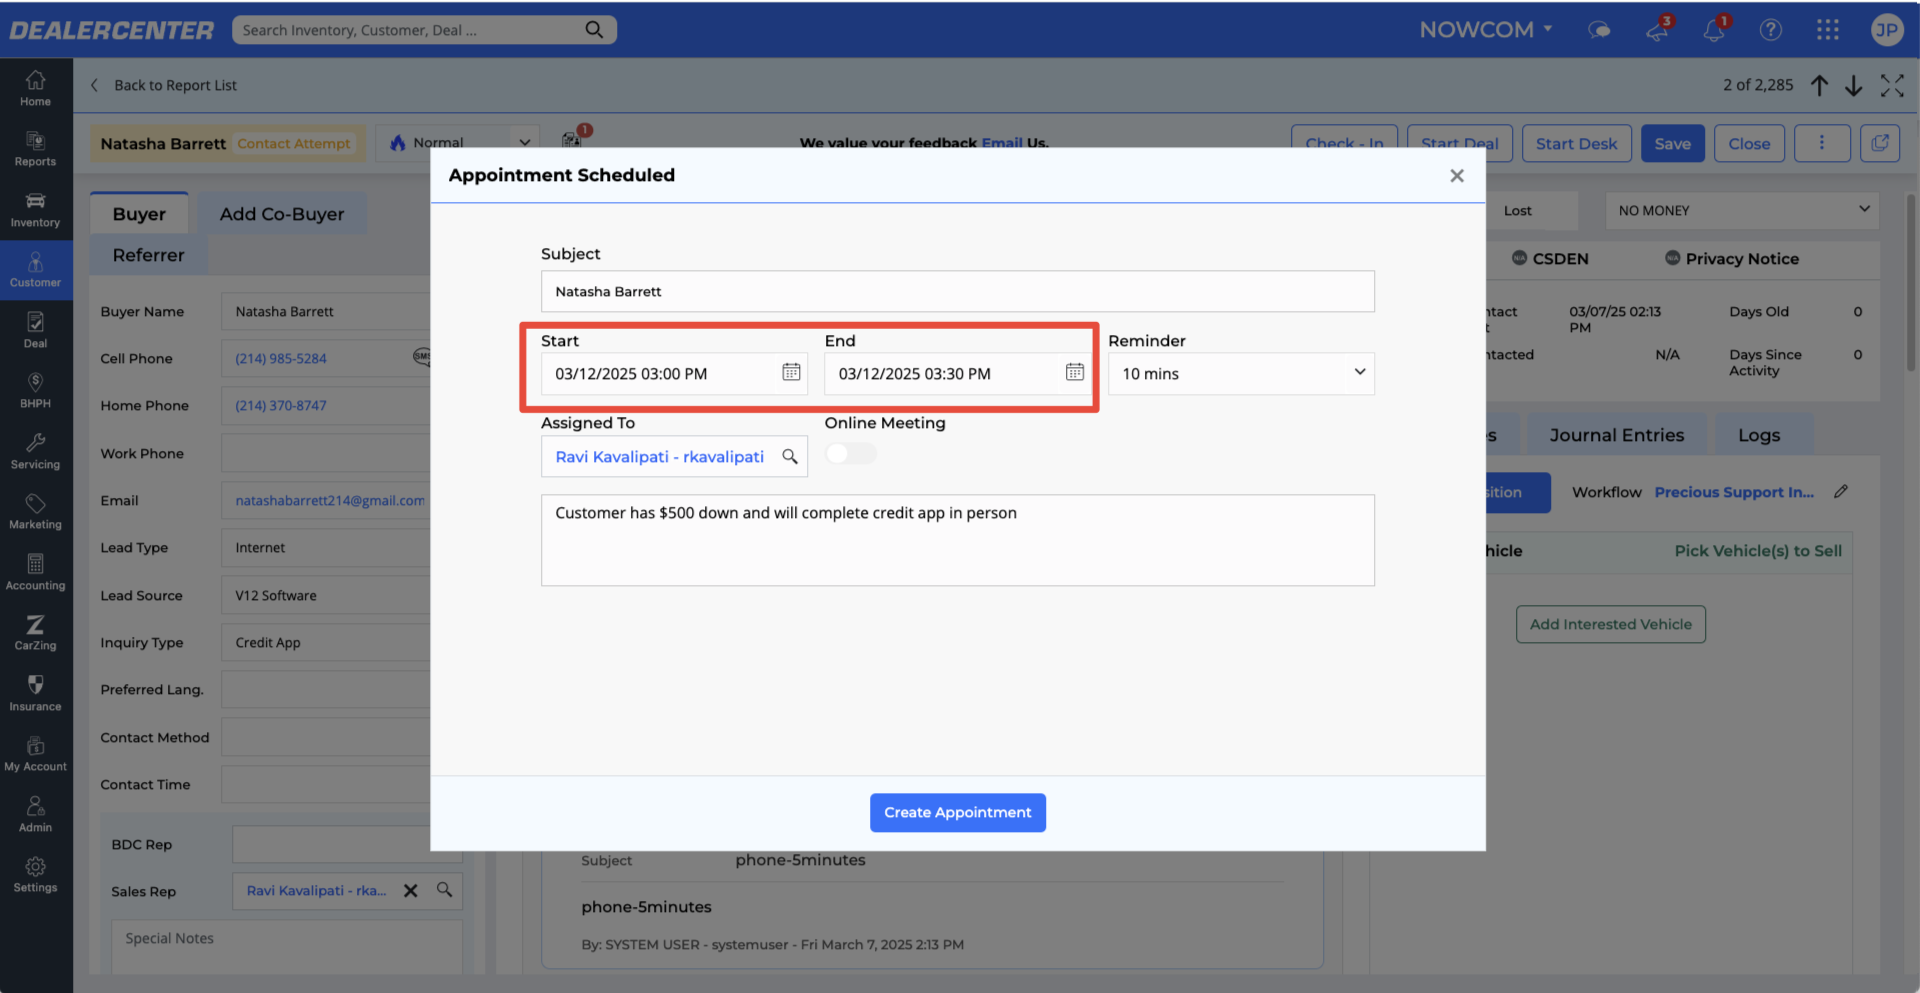Switch to the Buyer tab

pyautogui.click(x=139, y=214)
